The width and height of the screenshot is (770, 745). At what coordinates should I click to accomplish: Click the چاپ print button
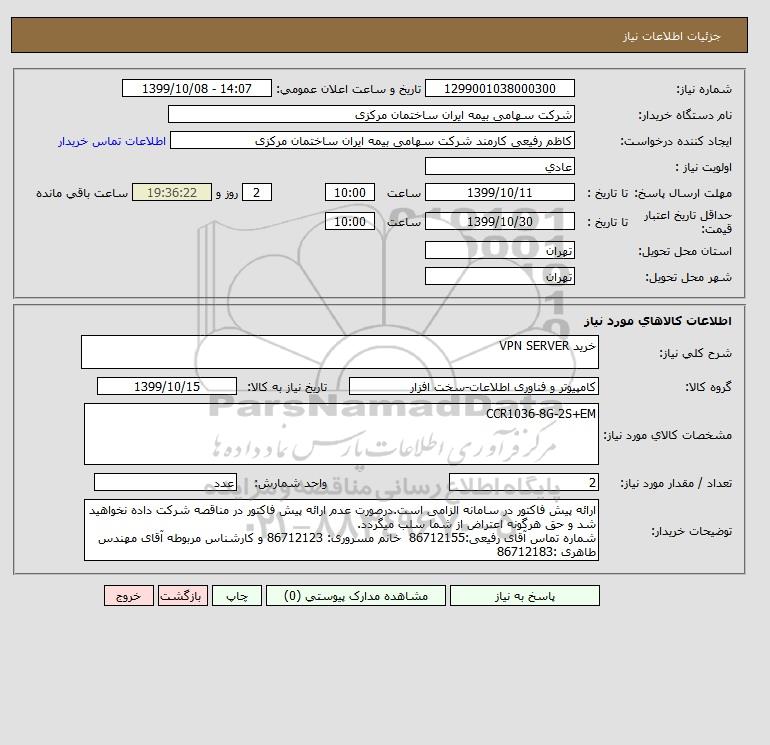(x=237, y=596)
